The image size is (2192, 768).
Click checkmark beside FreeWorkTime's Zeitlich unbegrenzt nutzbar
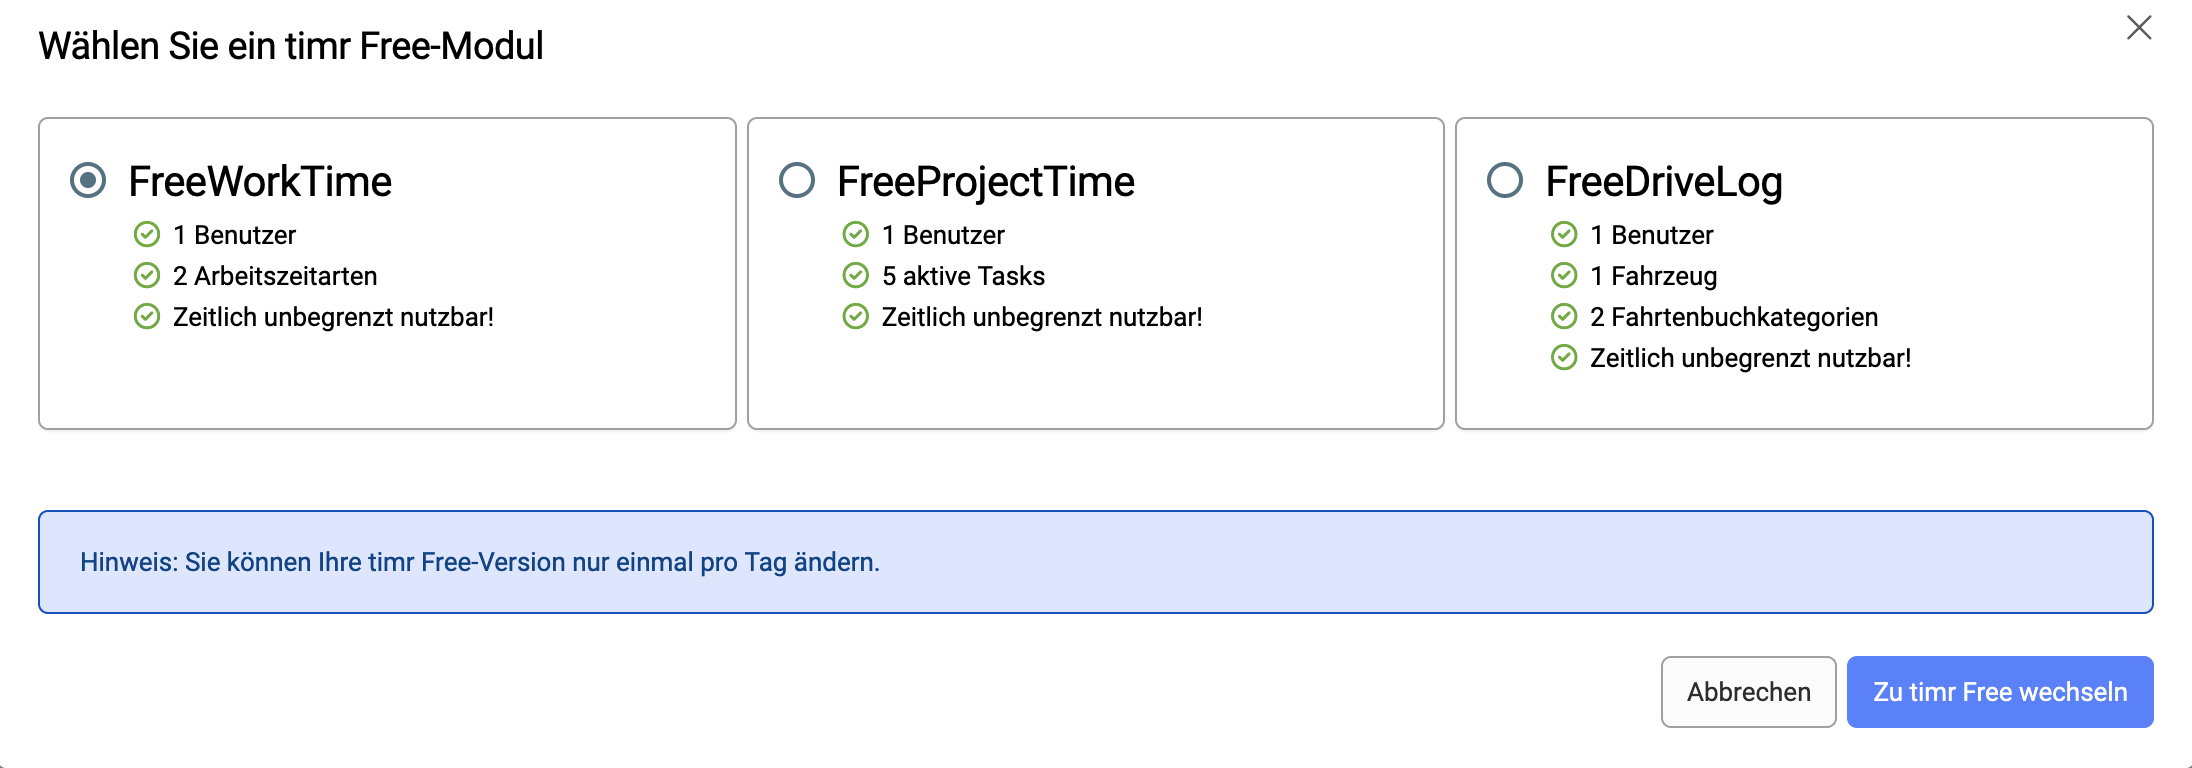point(147,316)
